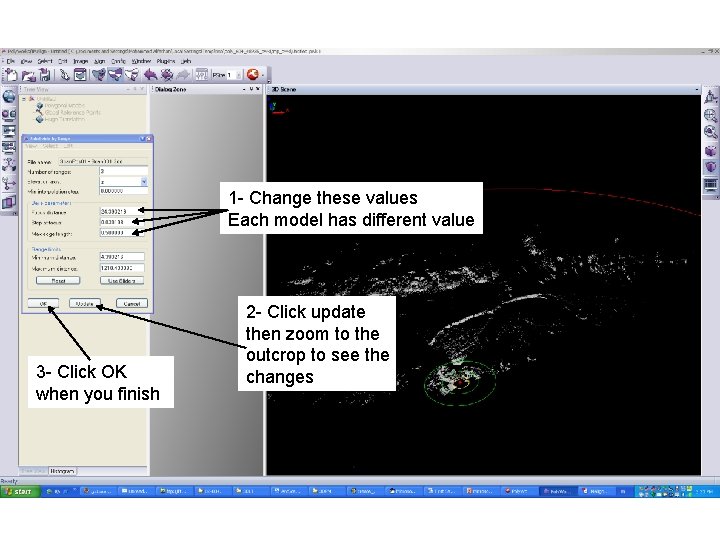720x540 pixels.
Task: Click the clock on the taskbar
Action: click(704, 491)
